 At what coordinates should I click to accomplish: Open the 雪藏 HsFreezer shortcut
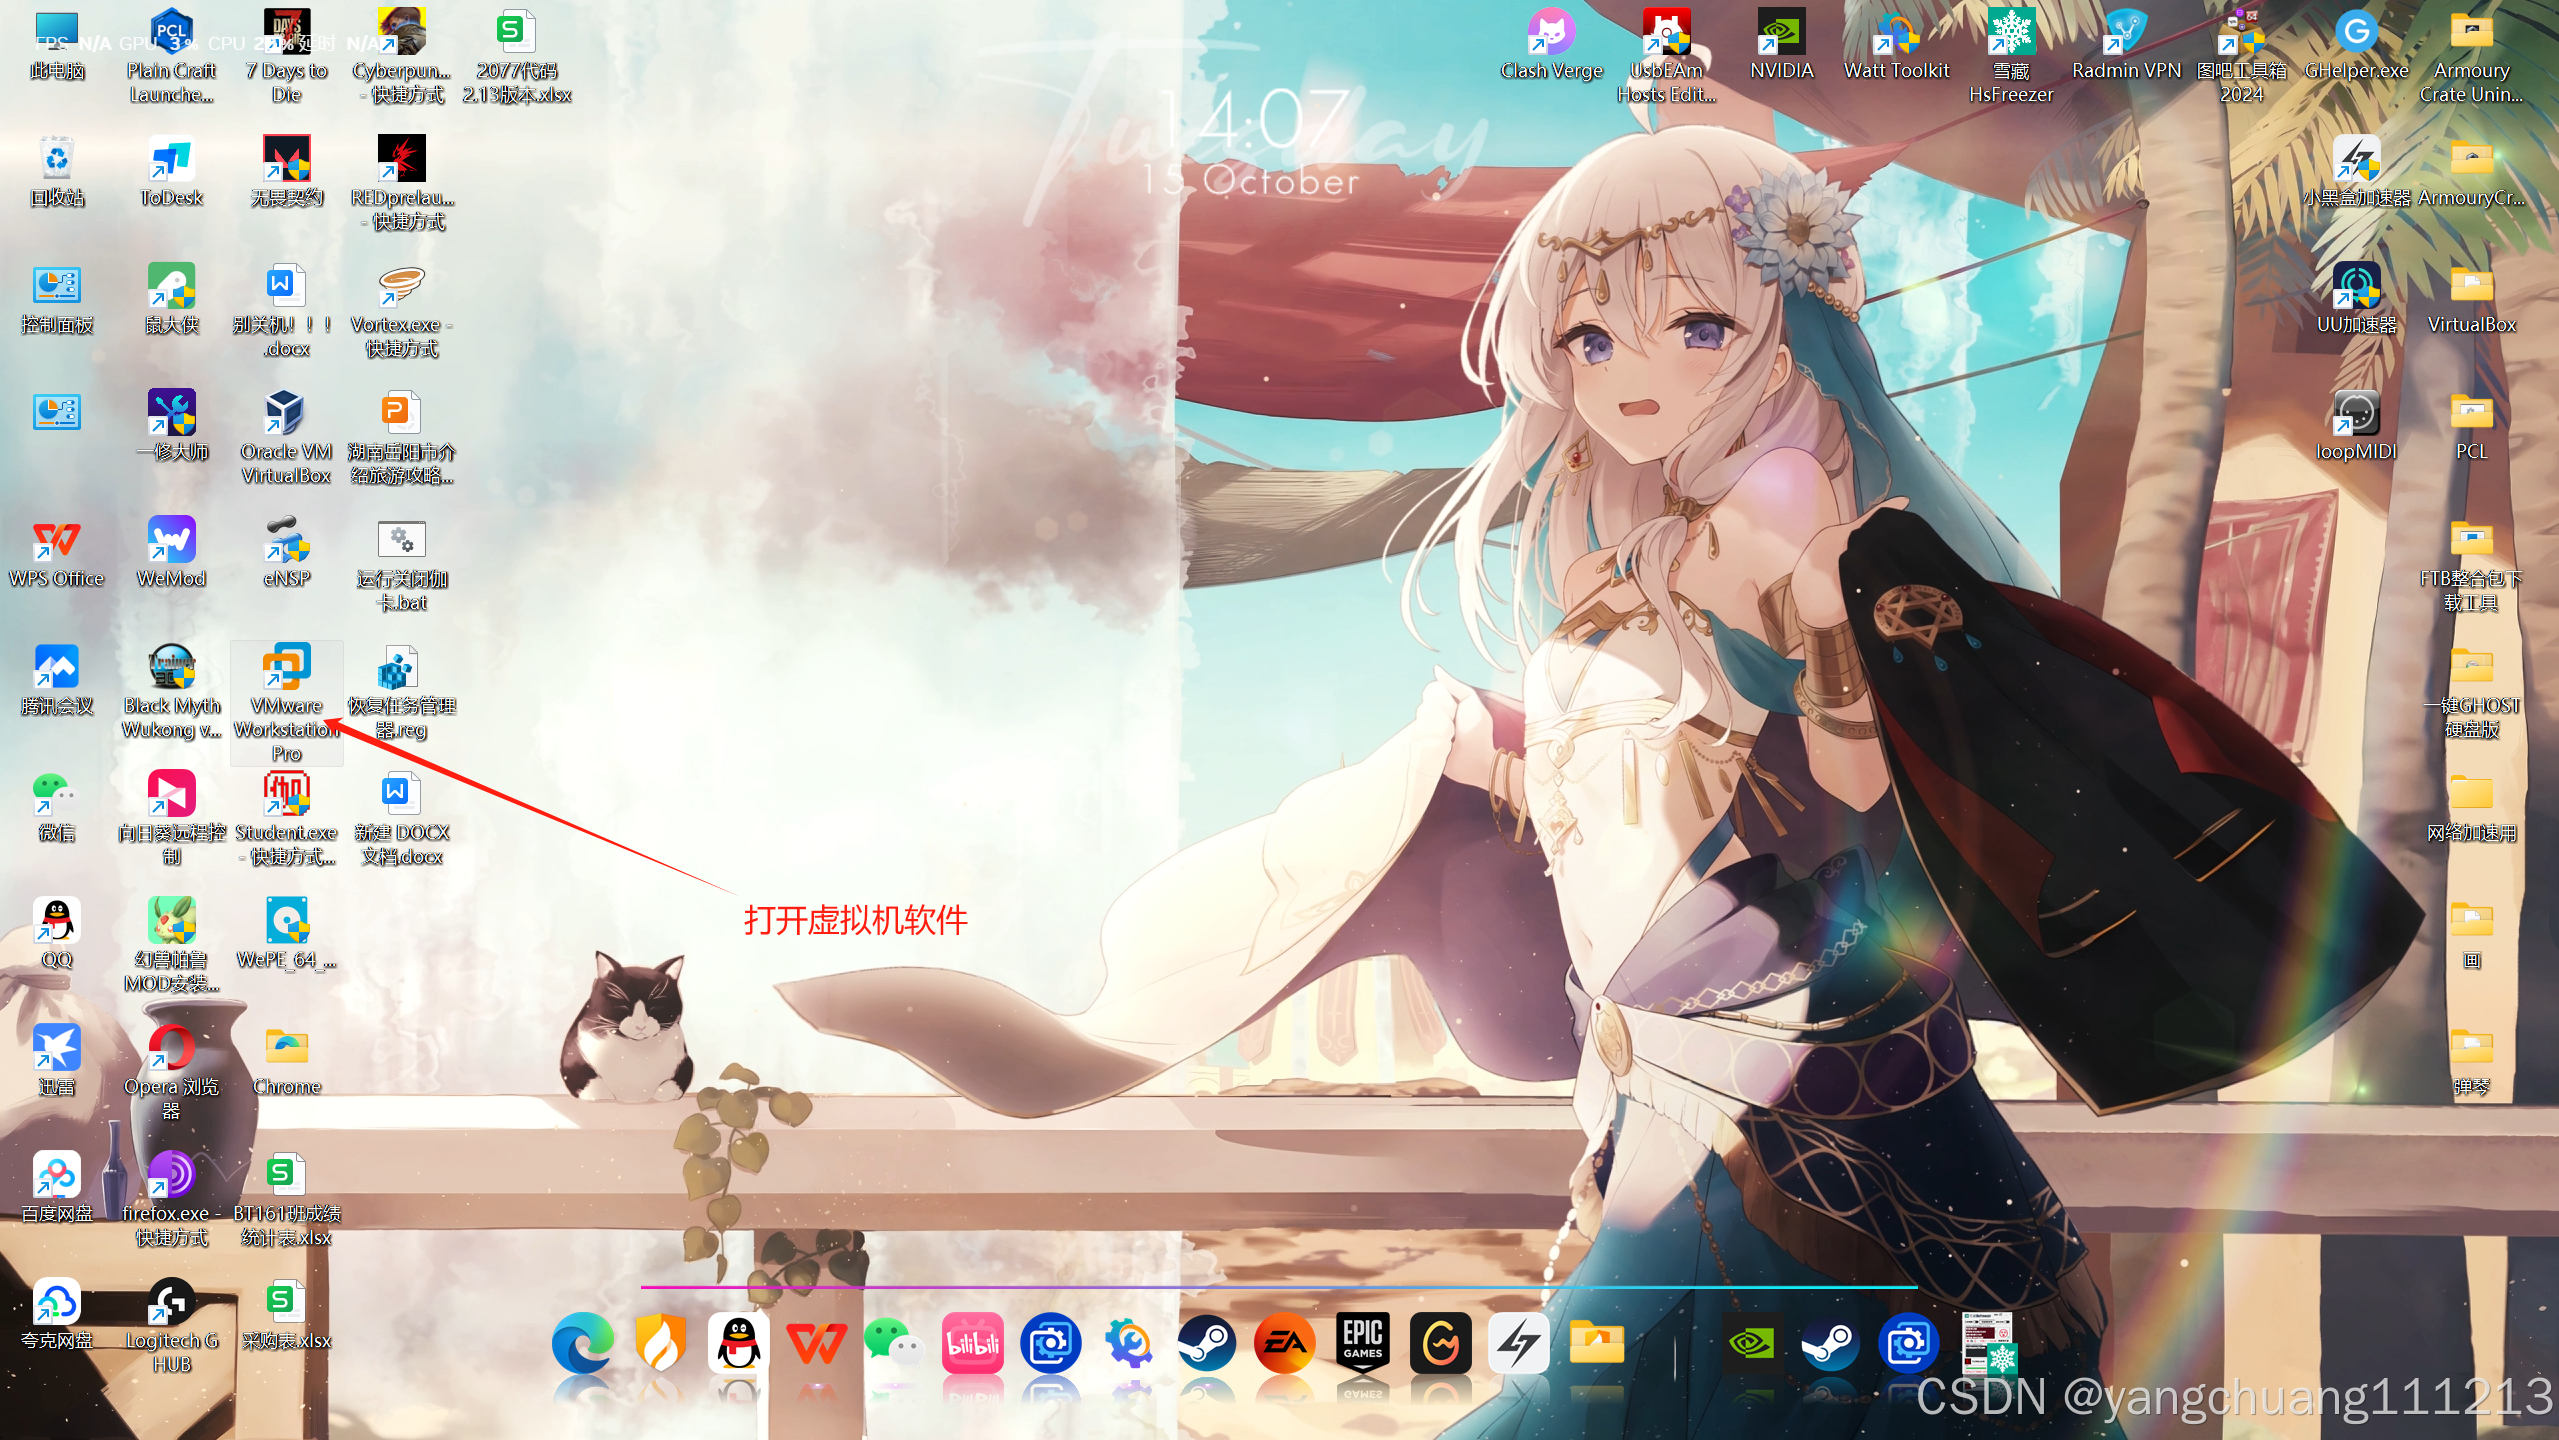tap(2011, 57)
